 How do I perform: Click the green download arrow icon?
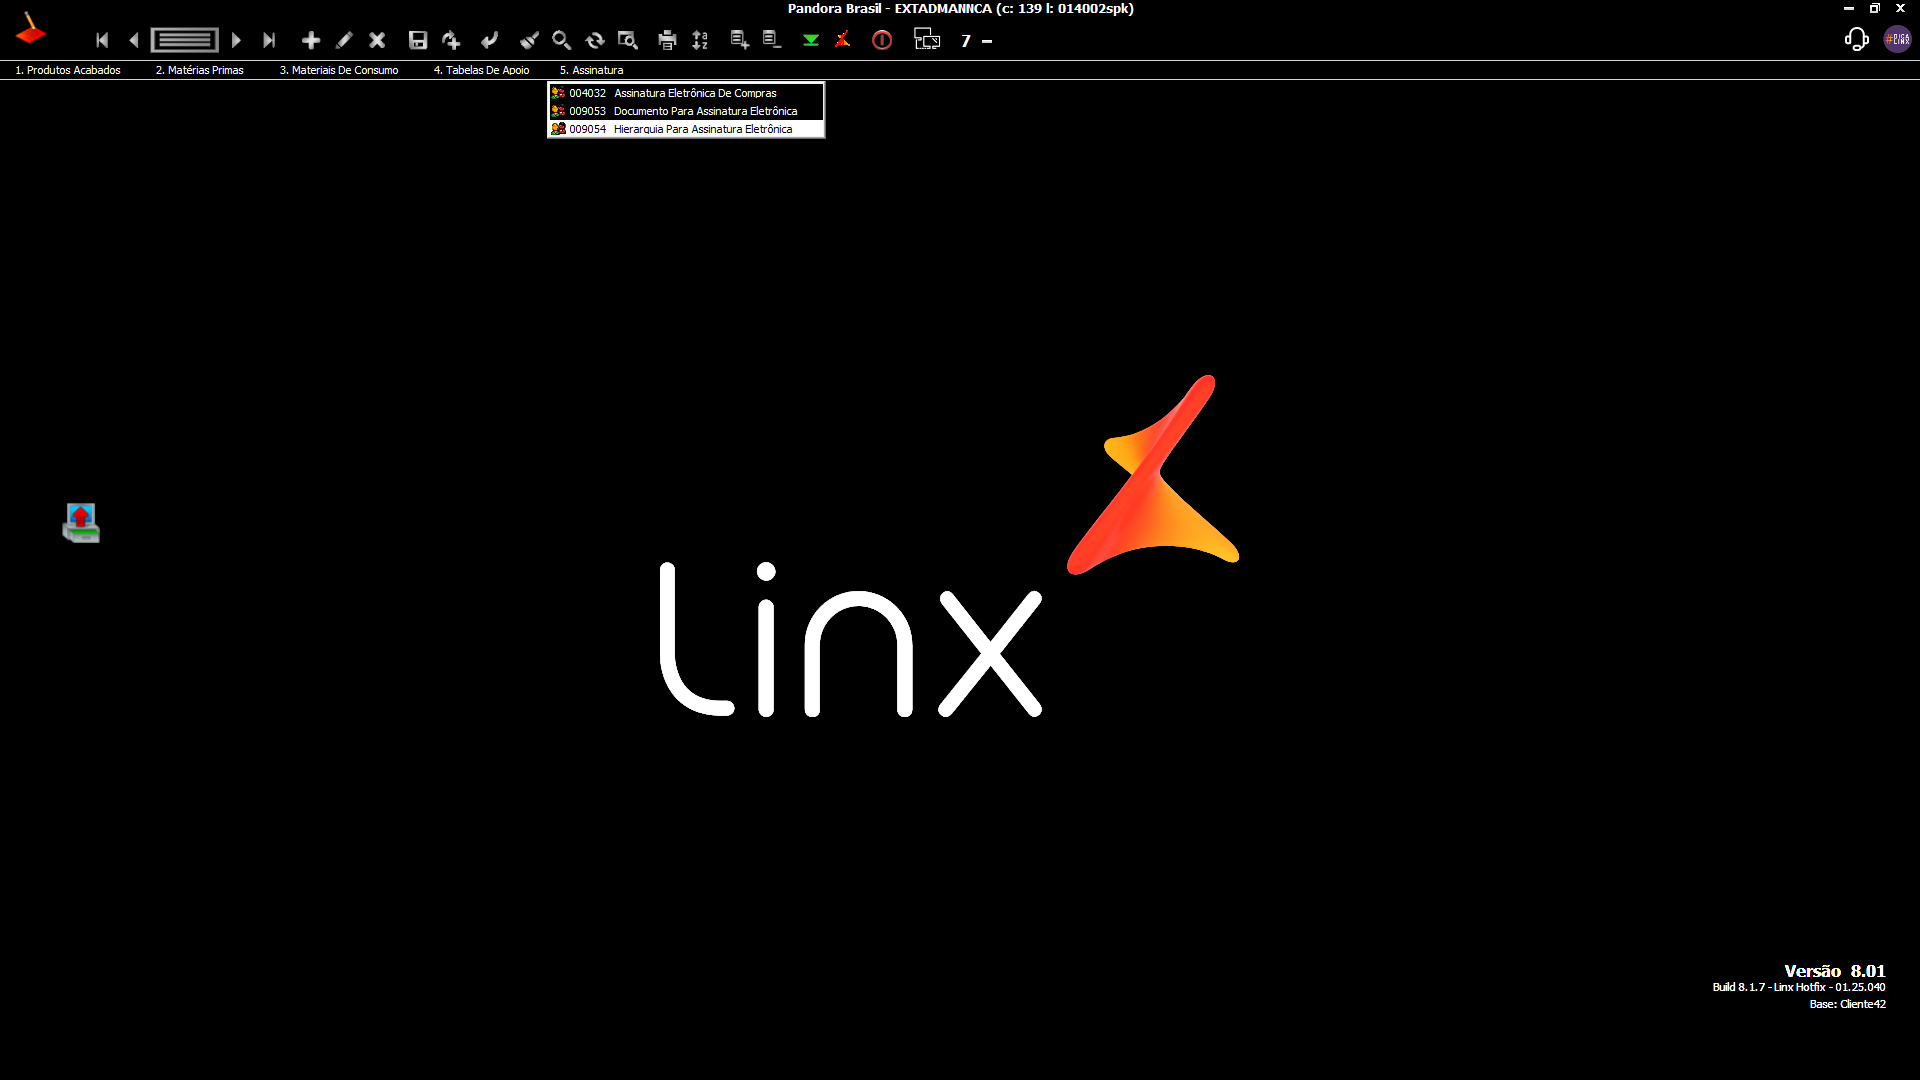(811, 41)
